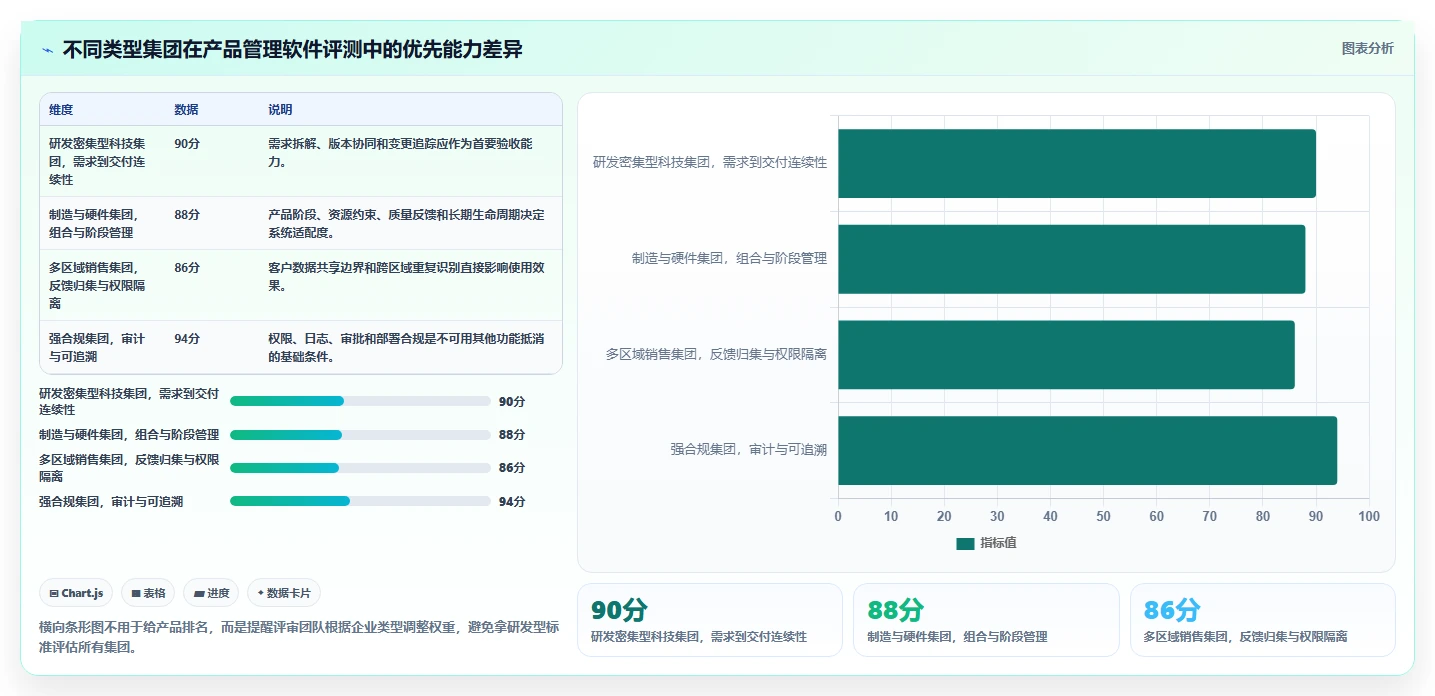Click the 强合规集团 progress bar
This screenshot has height=696, width=1435.
coord(360,501)
